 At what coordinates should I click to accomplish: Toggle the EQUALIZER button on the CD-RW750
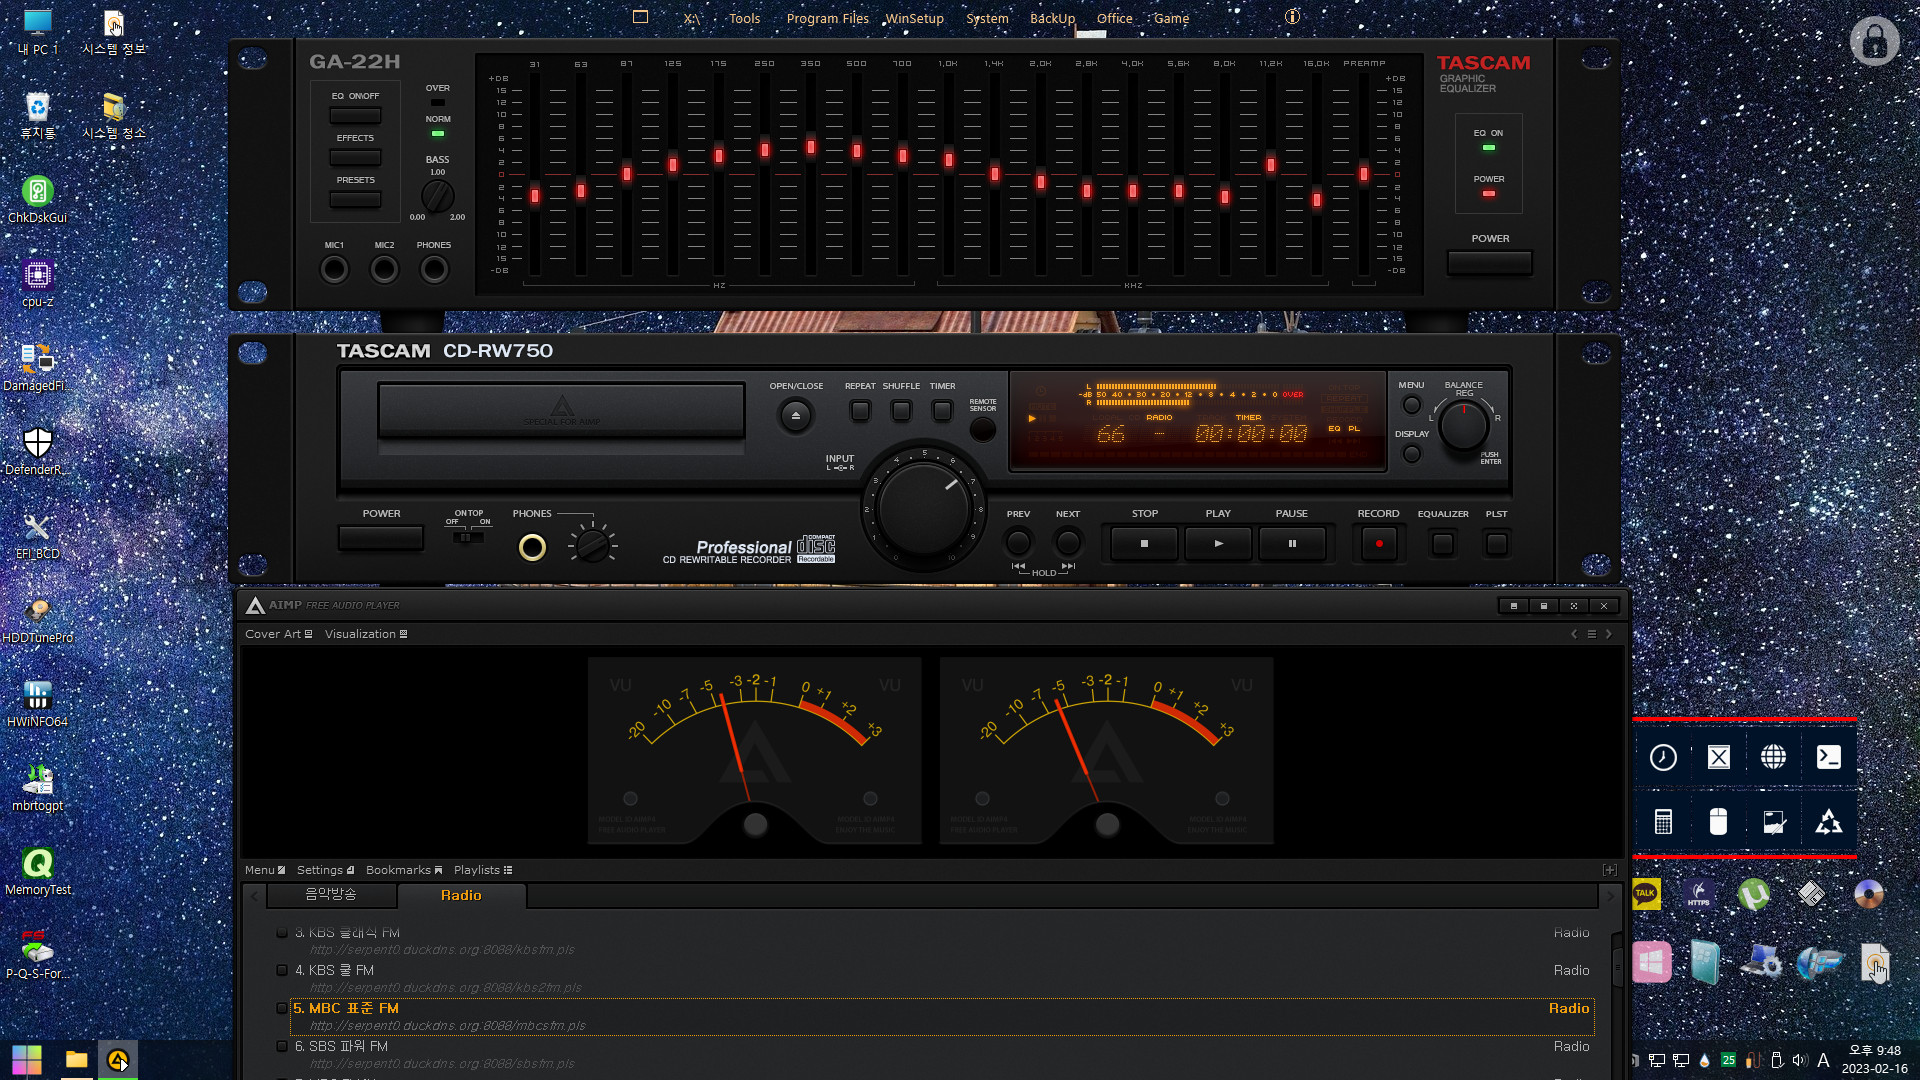1443,543
